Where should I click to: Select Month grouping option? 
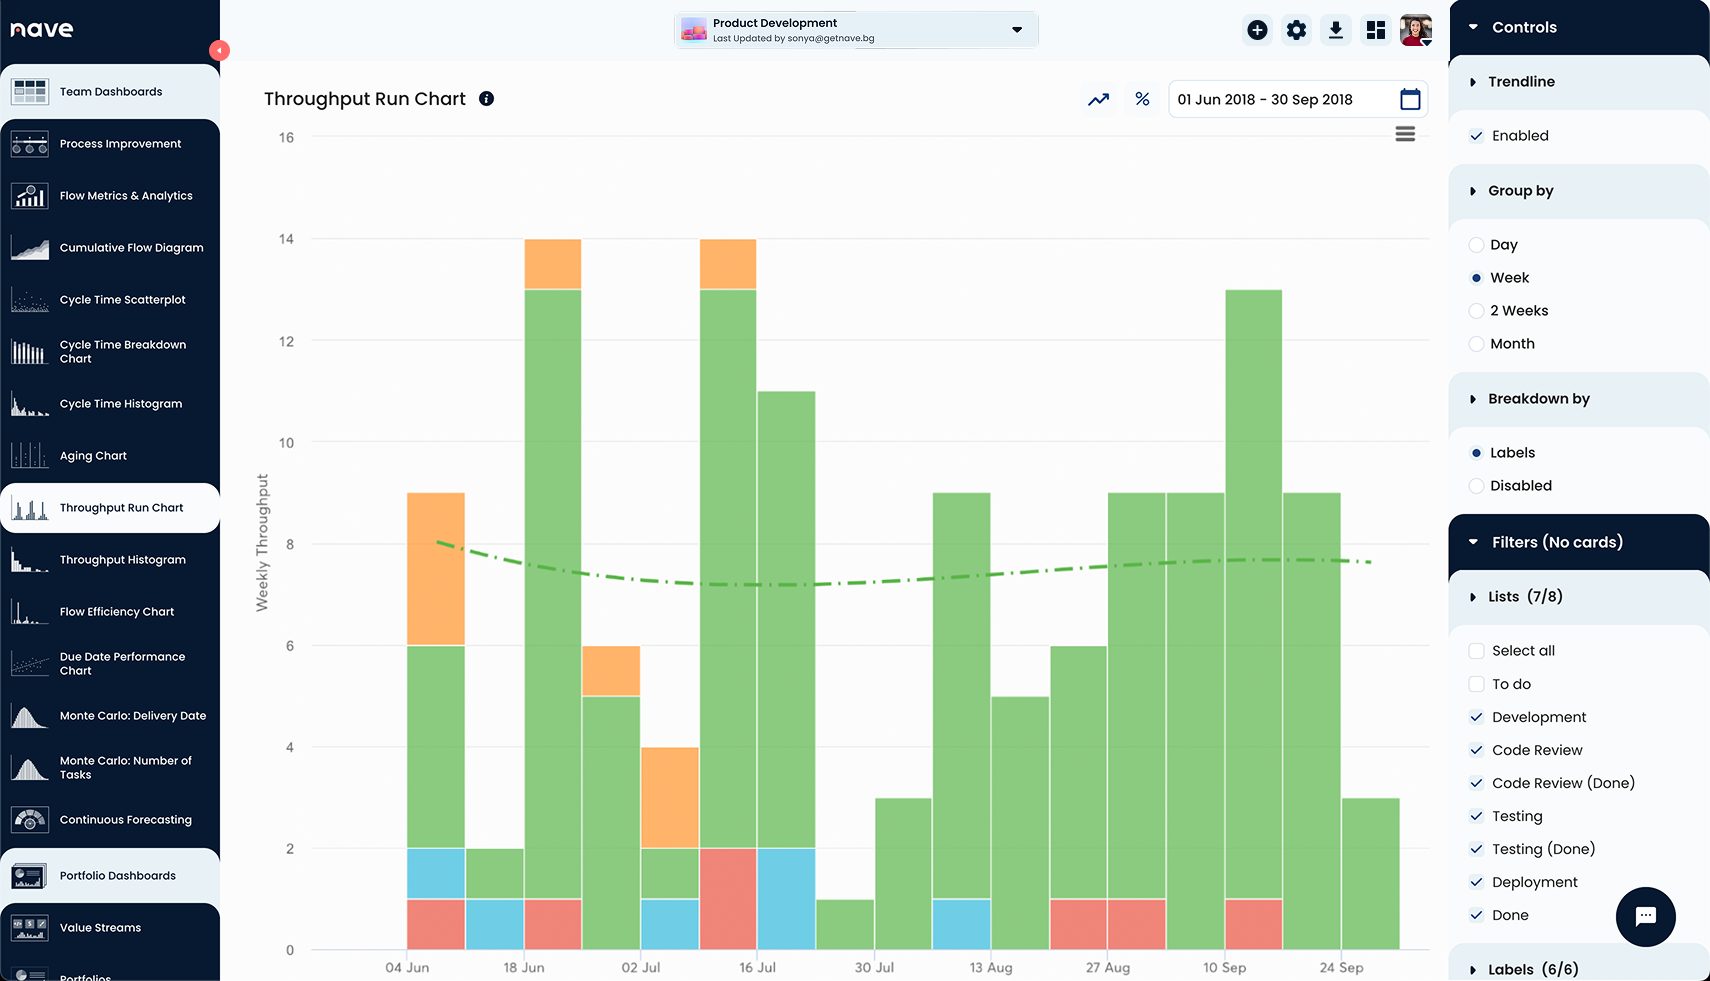pos(1476,343)
